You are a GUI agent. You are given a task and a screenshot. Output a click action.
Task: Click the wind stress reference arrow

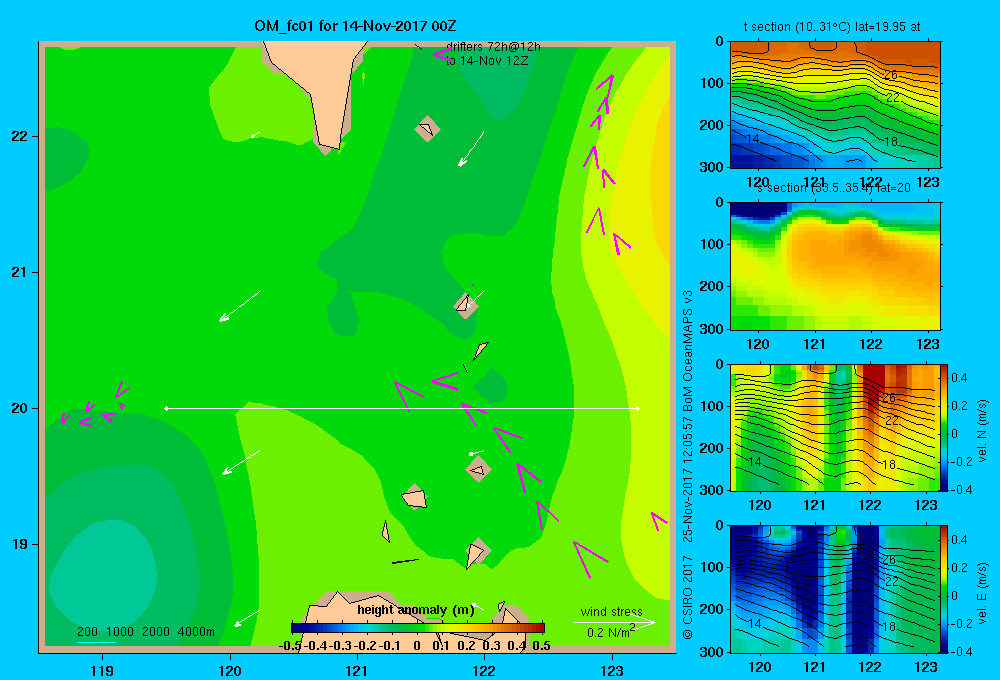click(614, 622)
